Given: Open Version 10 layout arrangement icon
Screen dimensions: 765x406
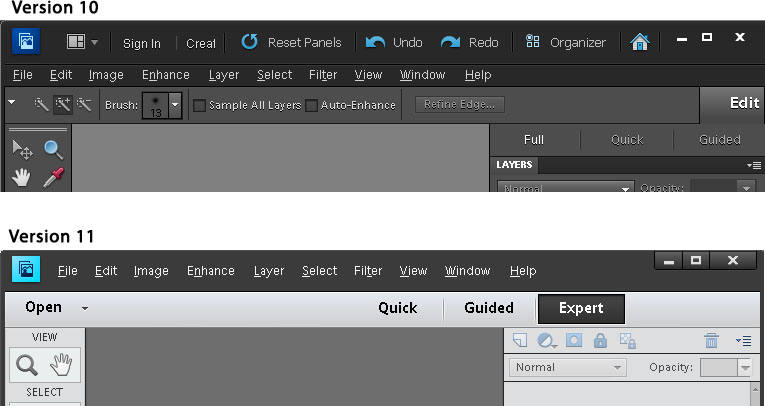Looking at the screenshot, I should (76, 42).
